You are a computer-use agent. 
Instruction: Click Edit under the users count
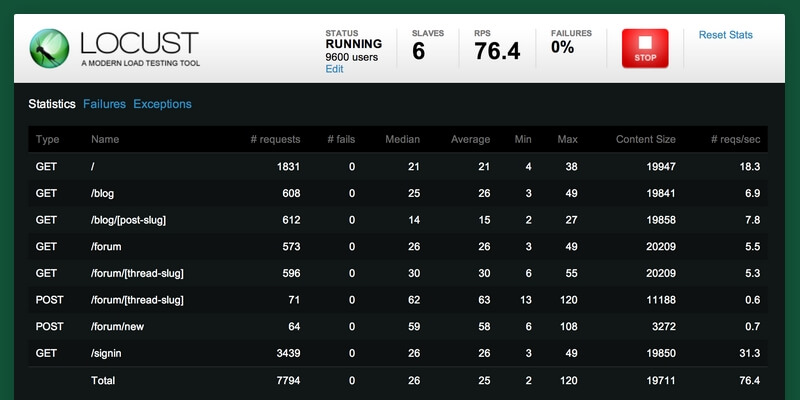coord(334,69)
